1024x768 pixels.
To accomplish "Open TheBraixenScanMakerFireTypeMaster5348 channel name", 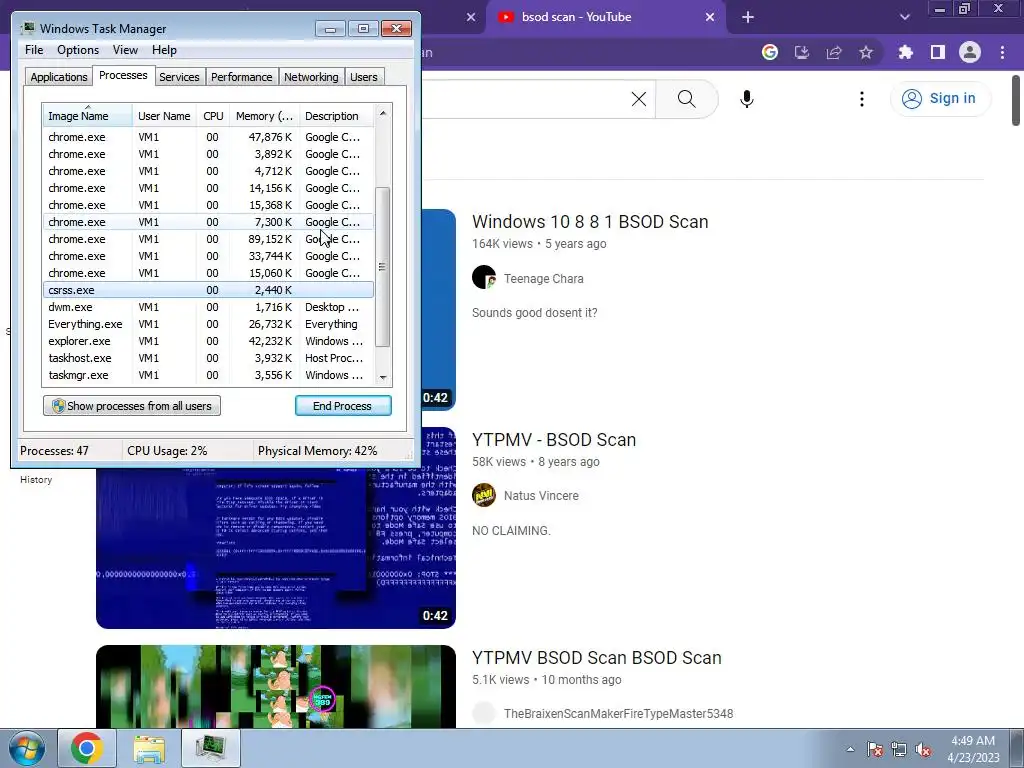I will [x=618, y=714].
